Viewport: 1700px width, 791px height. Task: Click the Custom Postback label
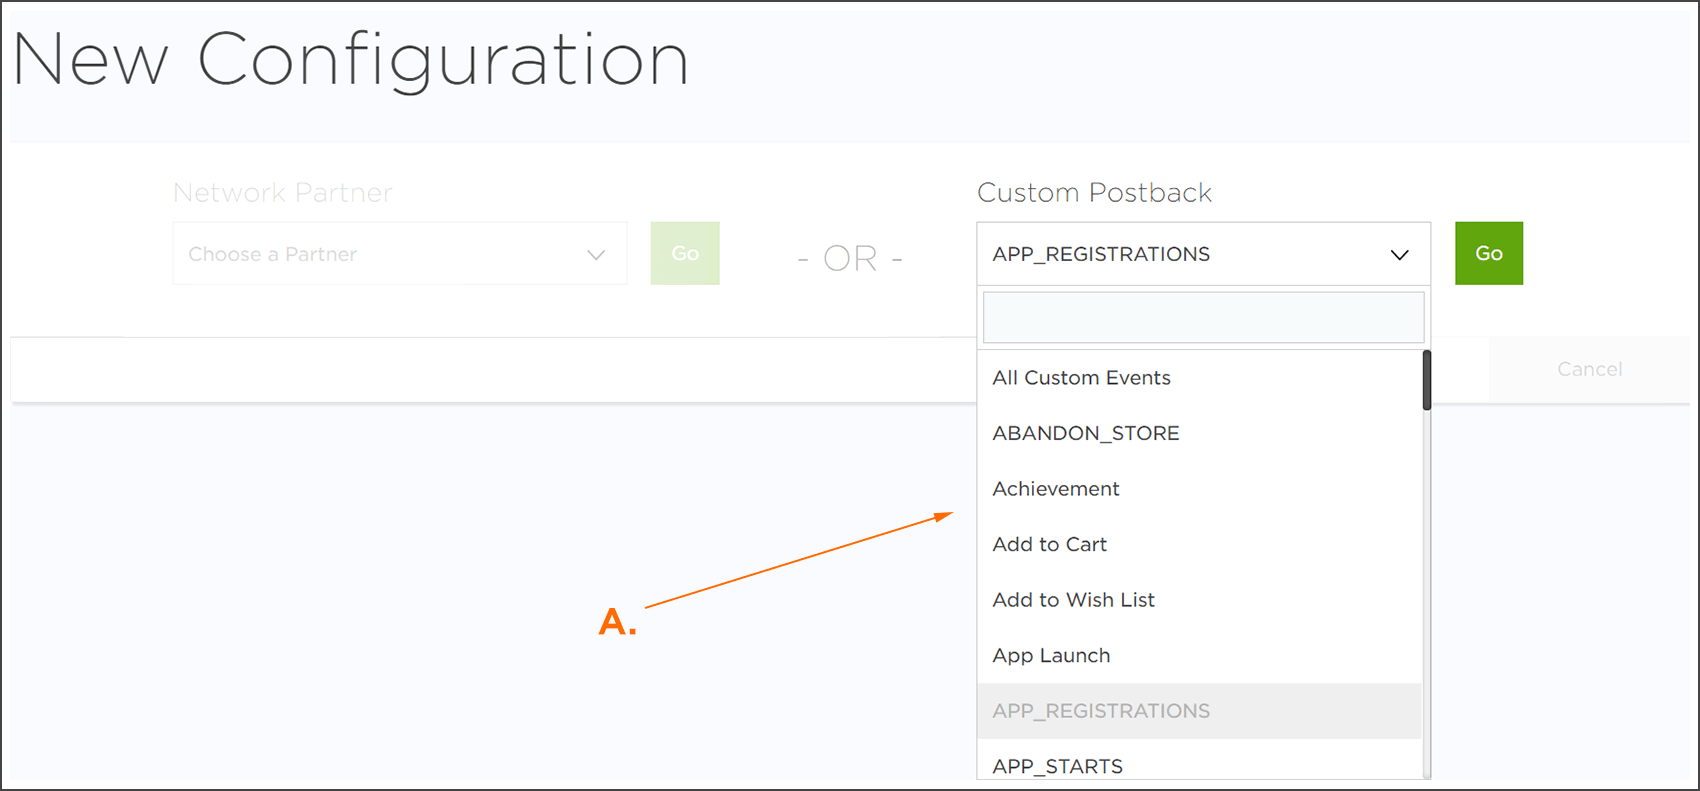pos(1094,192)
